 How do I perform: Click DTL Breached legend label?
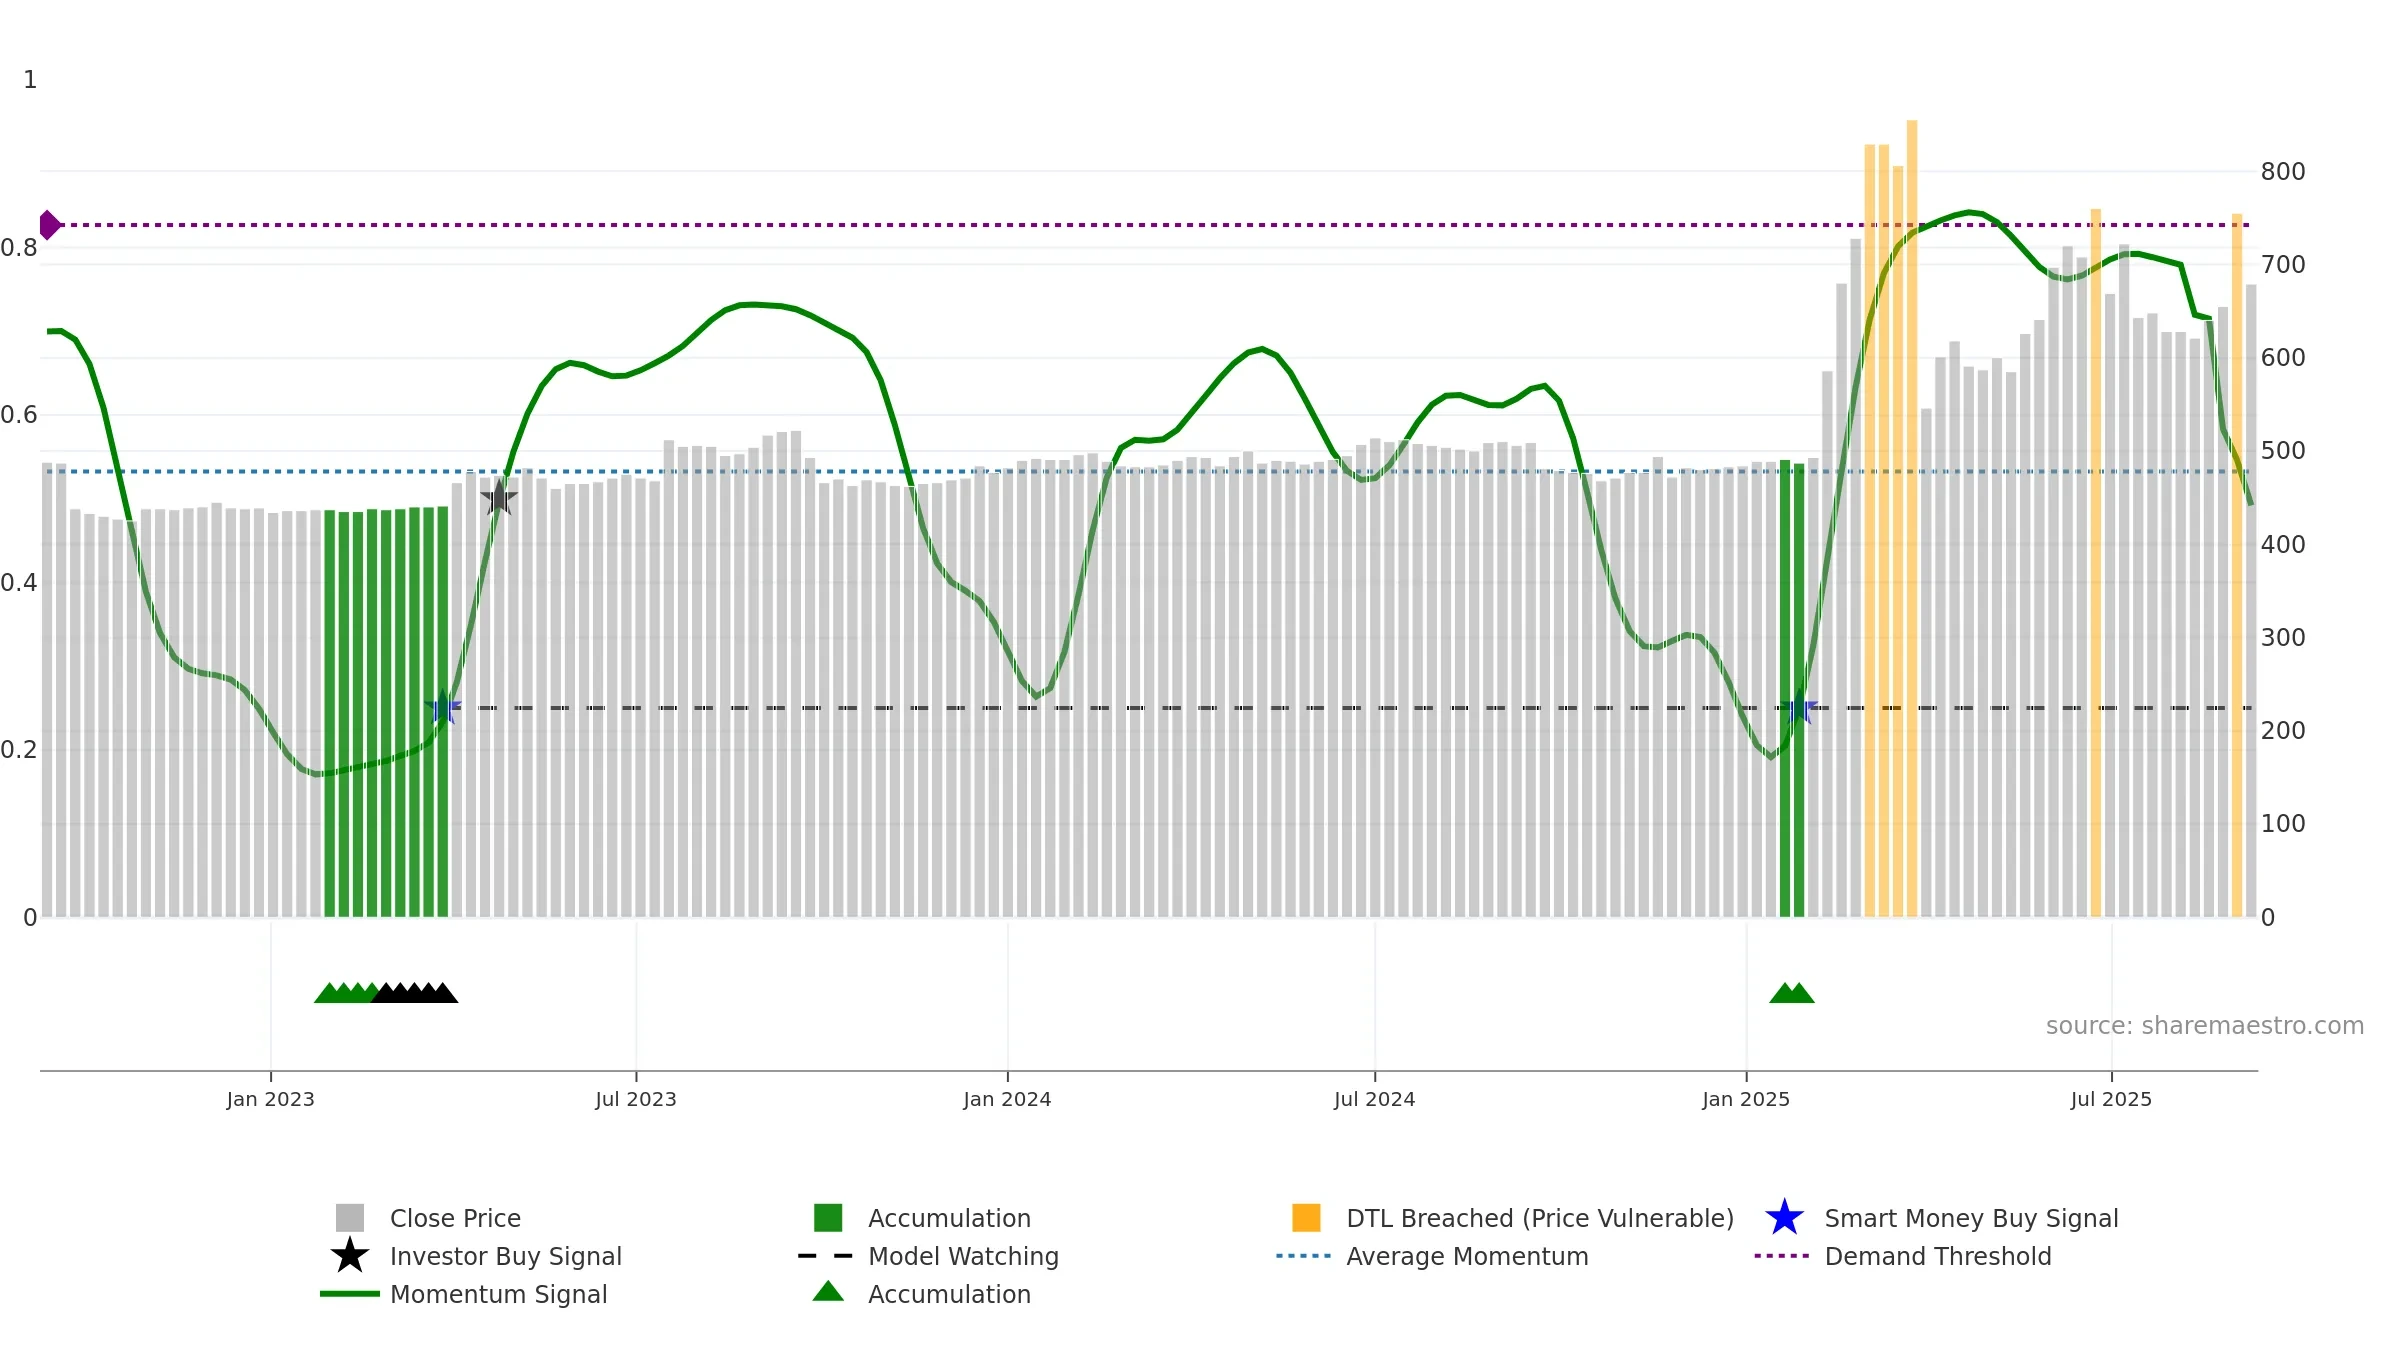[x=1540, y=1218]
